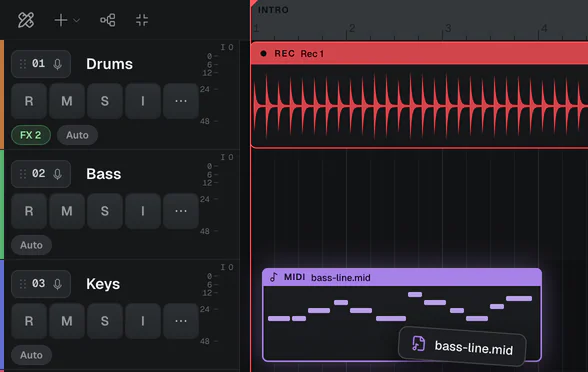Click the purple Keys track color strip
Viewport: 588px width, 372px height.
[x=2, y=316]
